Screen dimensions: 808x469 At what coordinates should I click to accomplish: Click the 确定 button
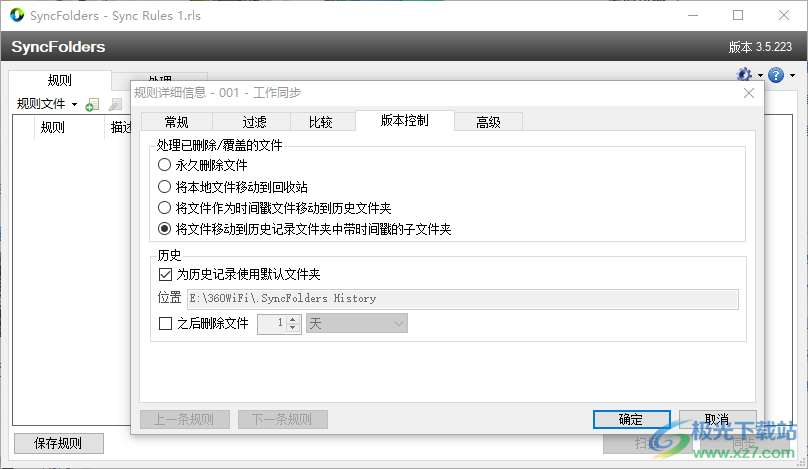click(631, 420)
